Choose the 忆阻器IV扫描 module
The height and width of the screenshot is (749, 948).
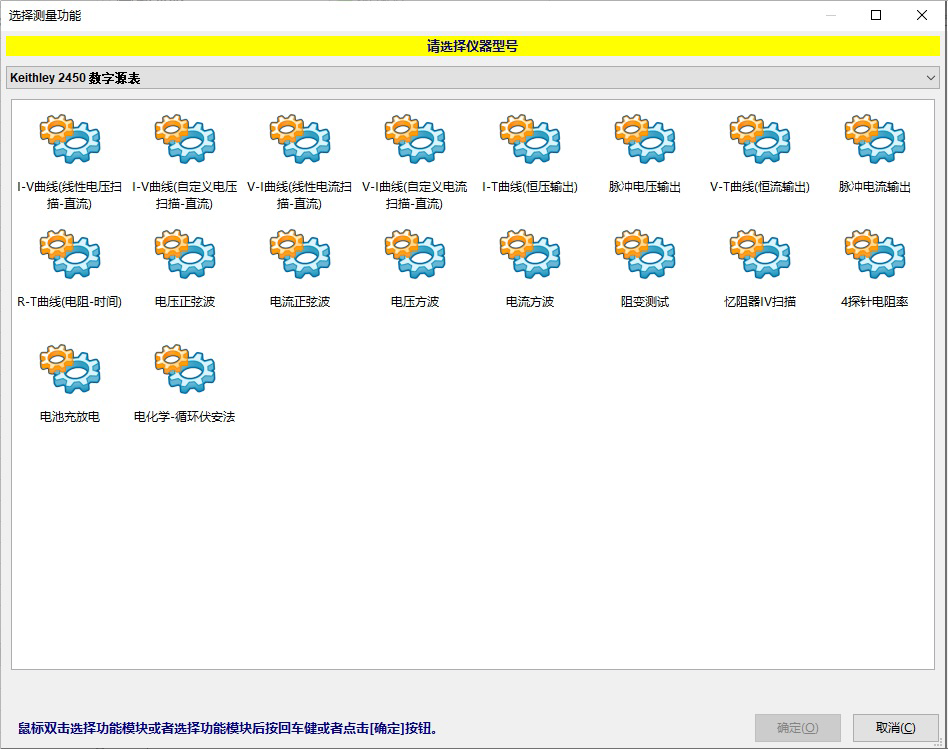pyautogui.click(x=760, y=255)
